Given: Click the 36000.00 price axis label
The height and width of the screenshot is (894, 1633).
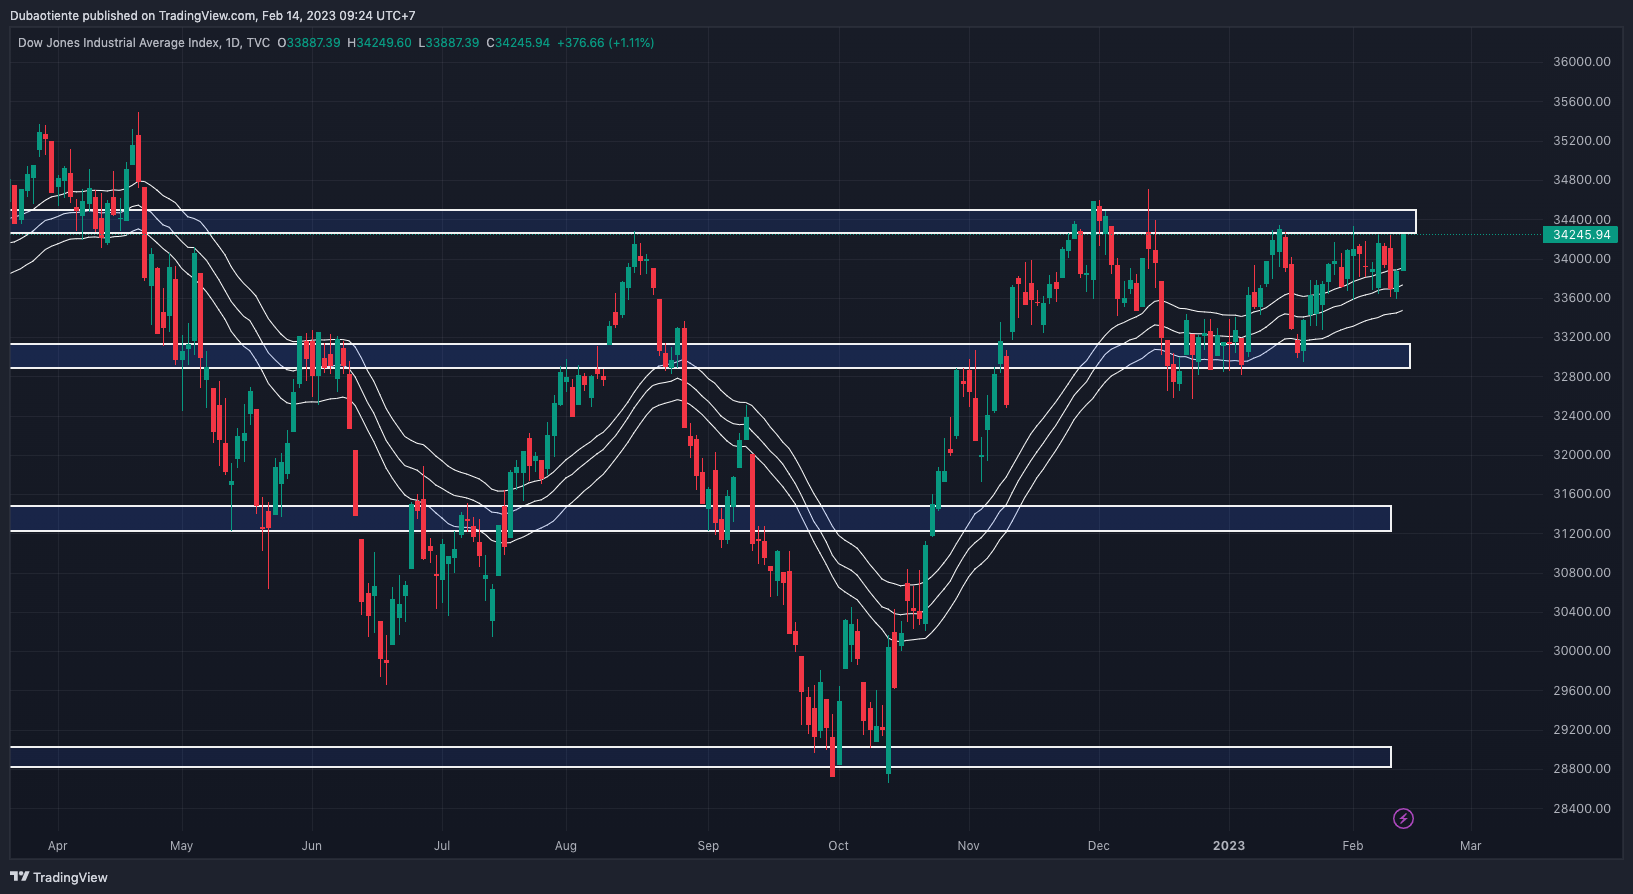Looking at the screenshot, I should 1581,62.
